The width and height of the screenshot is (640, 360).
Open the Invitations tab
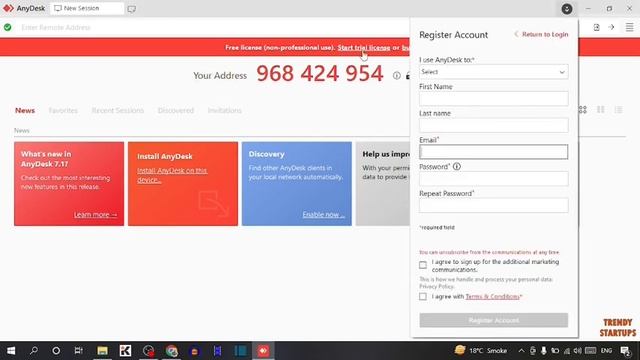tap(224, 111)
